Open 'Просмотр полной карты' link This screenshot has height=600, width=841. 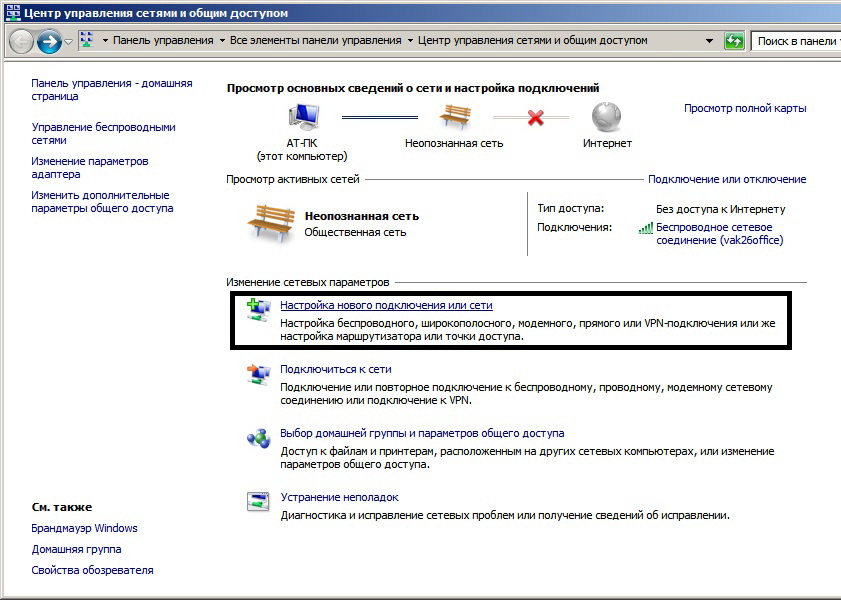745,108
